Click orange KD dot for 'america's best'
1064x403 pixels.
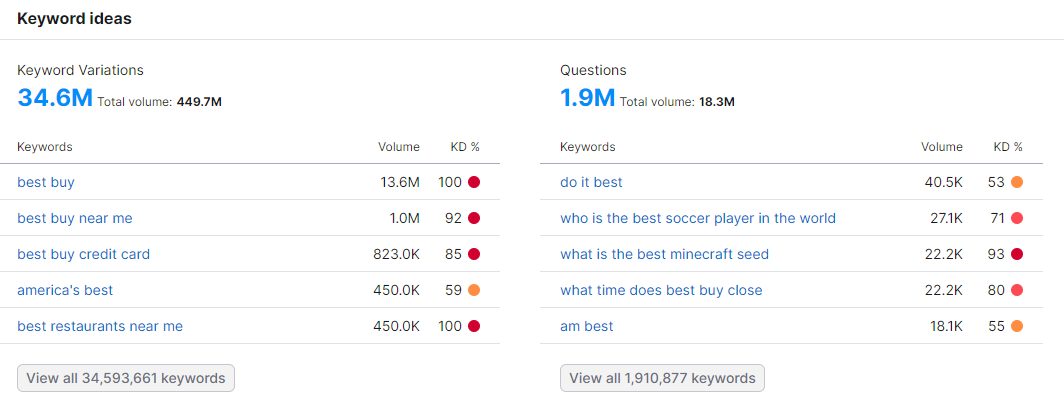coord(474,290)
